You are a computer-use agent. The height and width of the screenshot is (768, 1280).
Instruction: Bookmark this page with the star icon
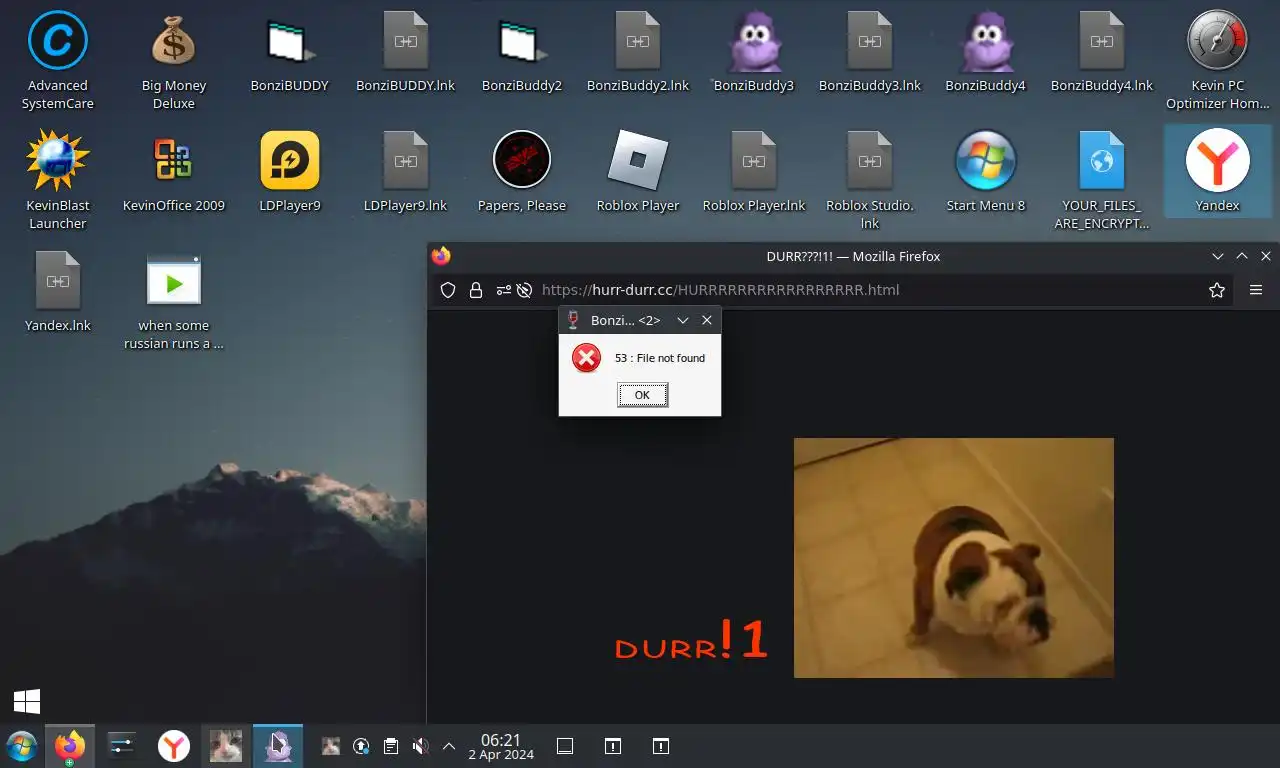pyautogui.click(x=1217, y=290)
